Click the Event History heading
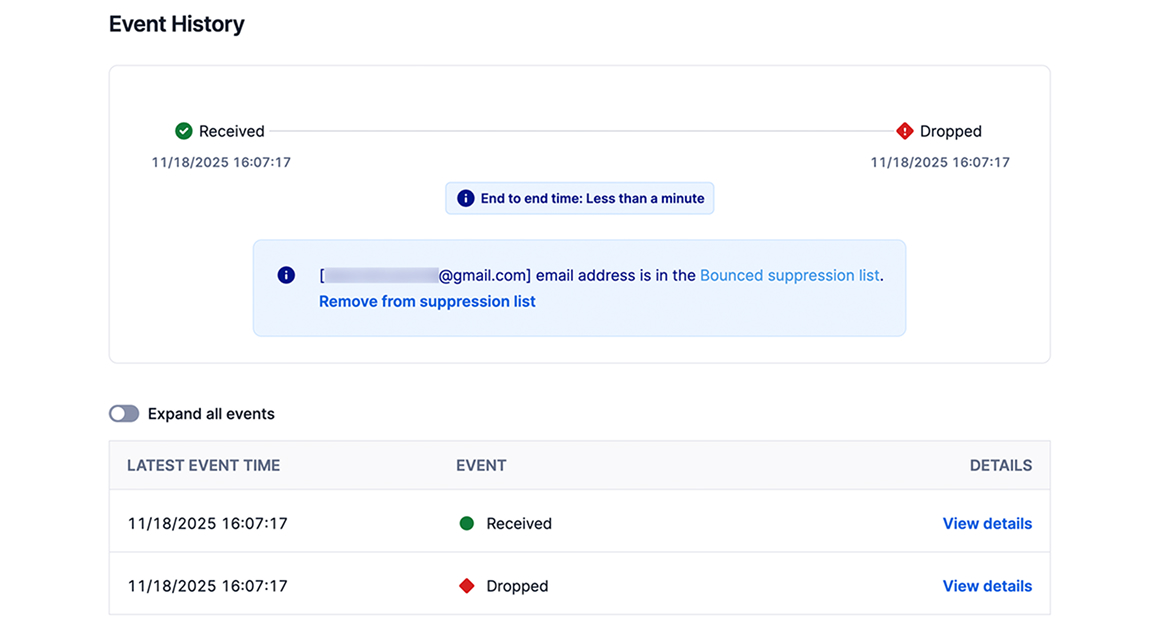This screenshot has height=640, width=1160. coord(176,24)
